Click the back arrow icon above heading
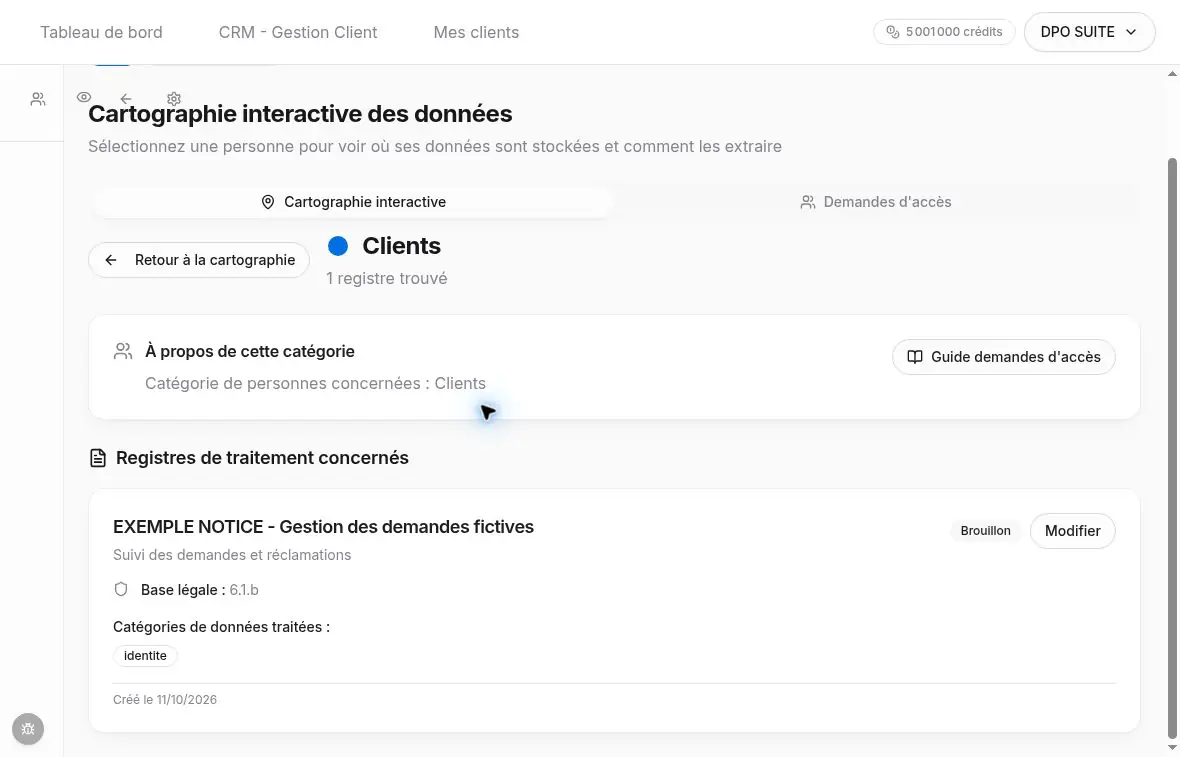Screen dimensions: 1180x757 click(x=126, y=99)
